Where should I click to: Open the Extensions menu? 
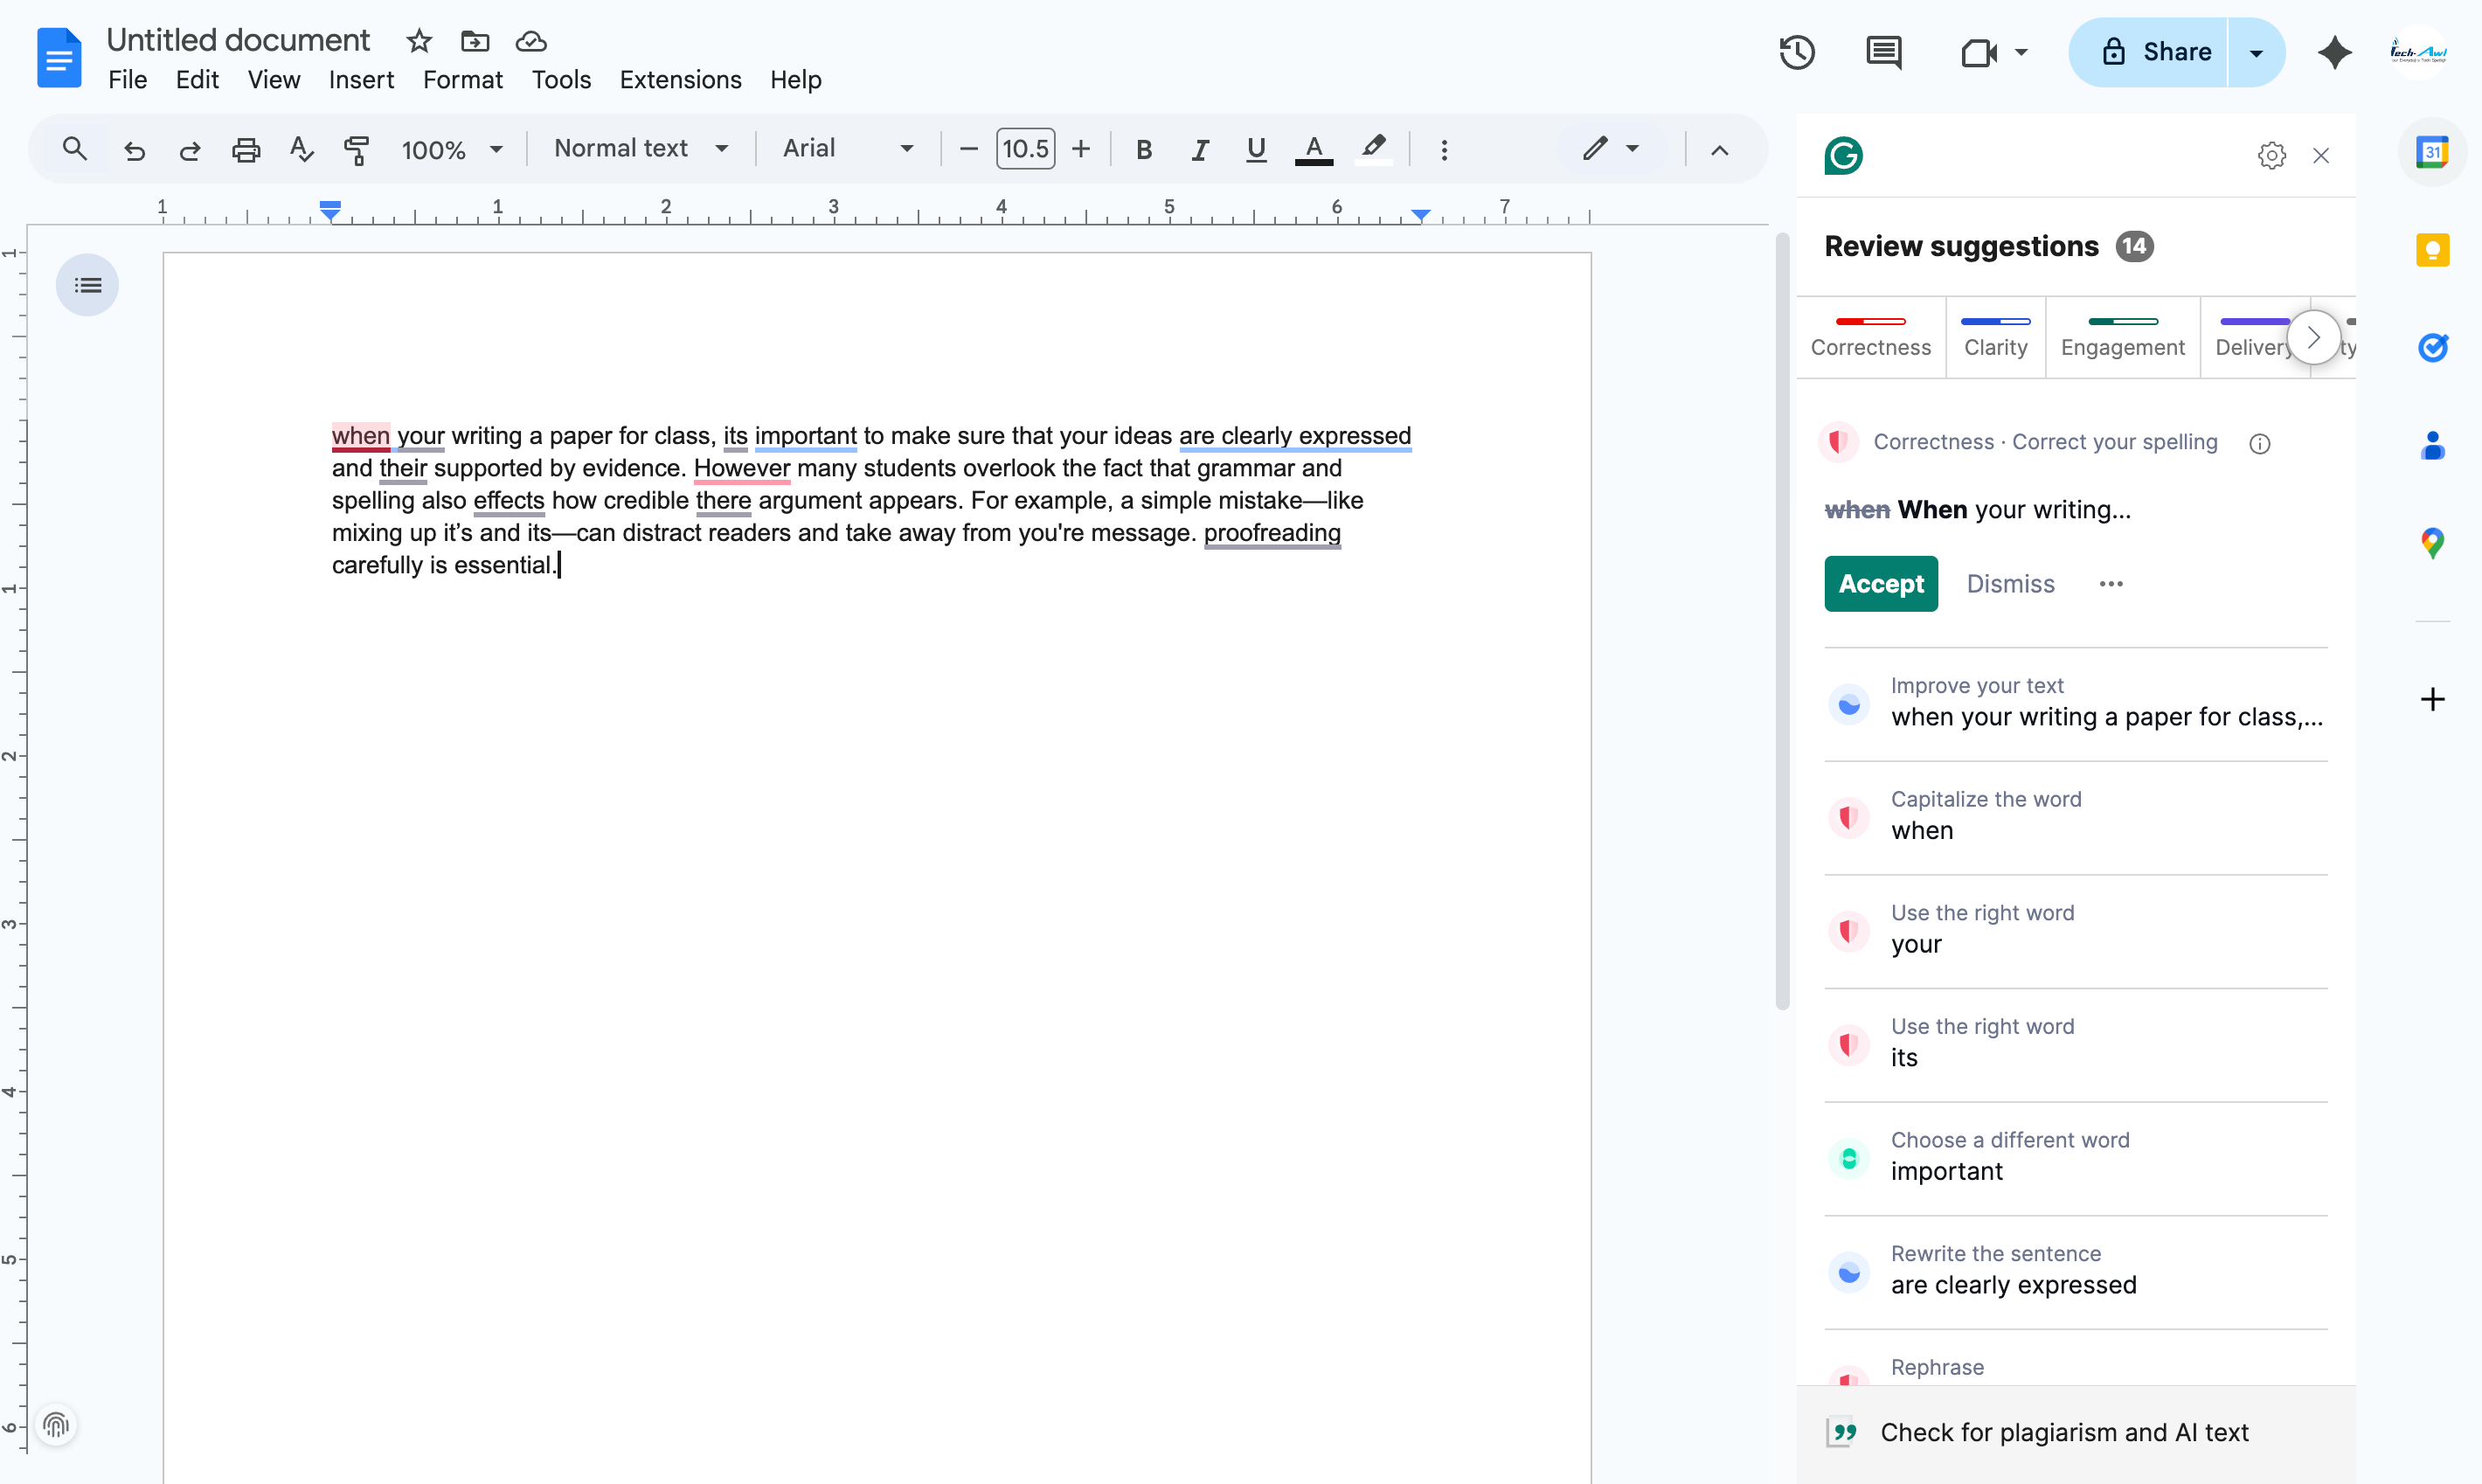[680, 80]
